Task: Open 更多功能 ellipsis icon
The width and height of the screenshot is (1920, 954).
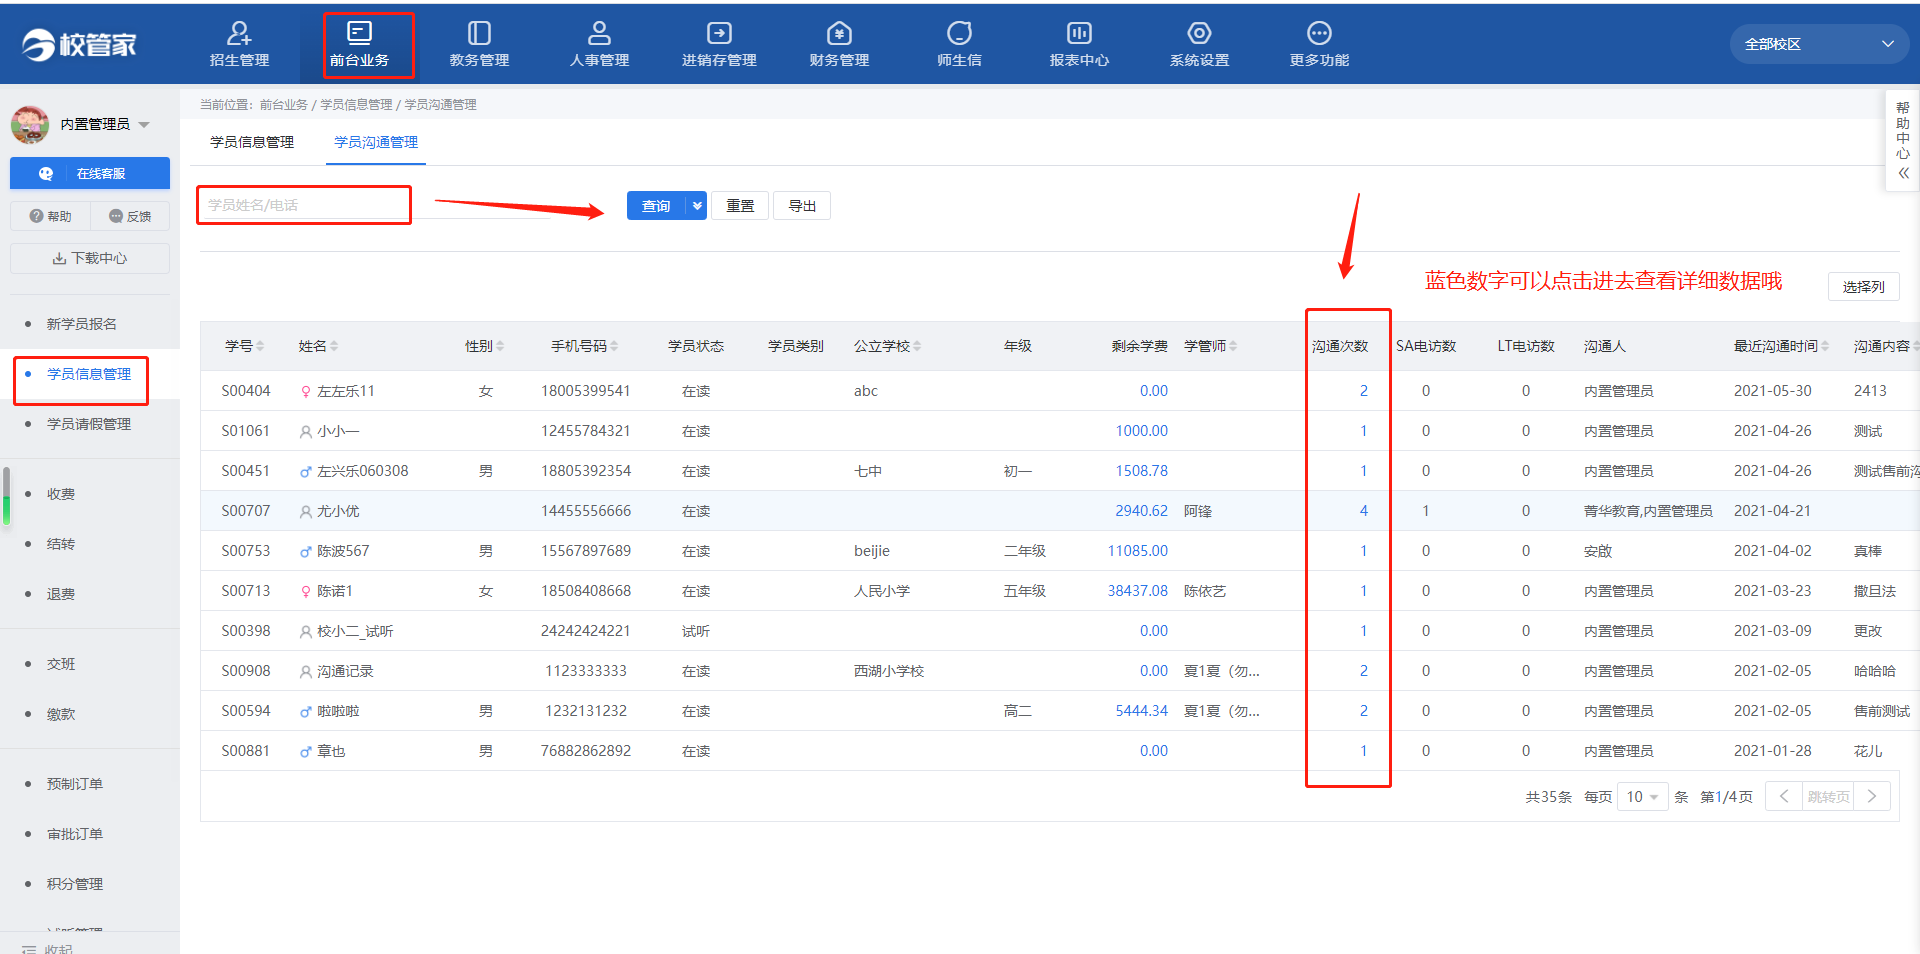Action: click(x=1319, y=33)
